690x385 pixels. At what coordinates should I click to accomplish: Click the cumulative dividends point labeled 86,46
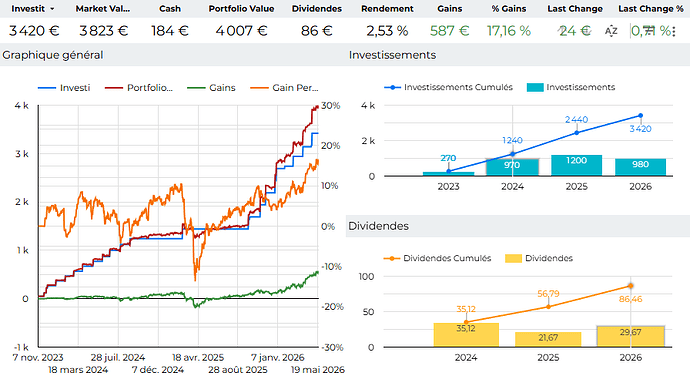[x=631, y=286]
